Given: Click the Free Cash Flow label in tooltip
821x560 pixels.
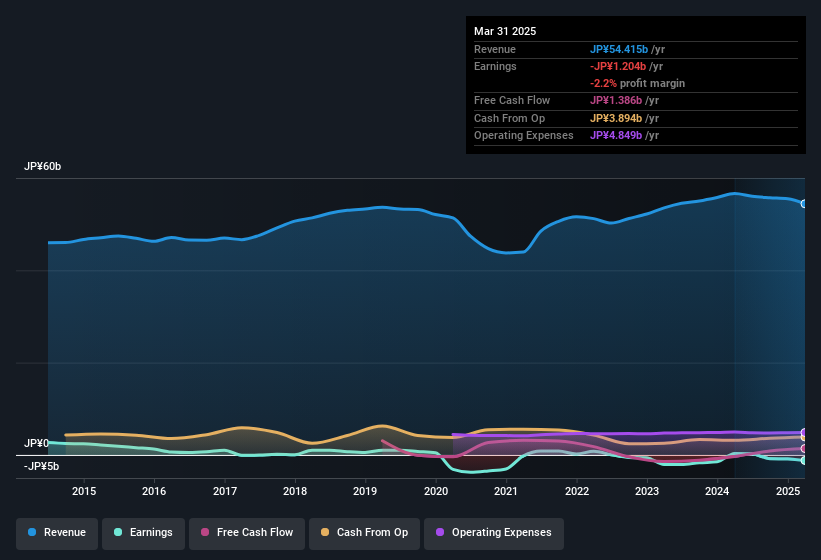Looking at the screenshot, I should (512, 100).
